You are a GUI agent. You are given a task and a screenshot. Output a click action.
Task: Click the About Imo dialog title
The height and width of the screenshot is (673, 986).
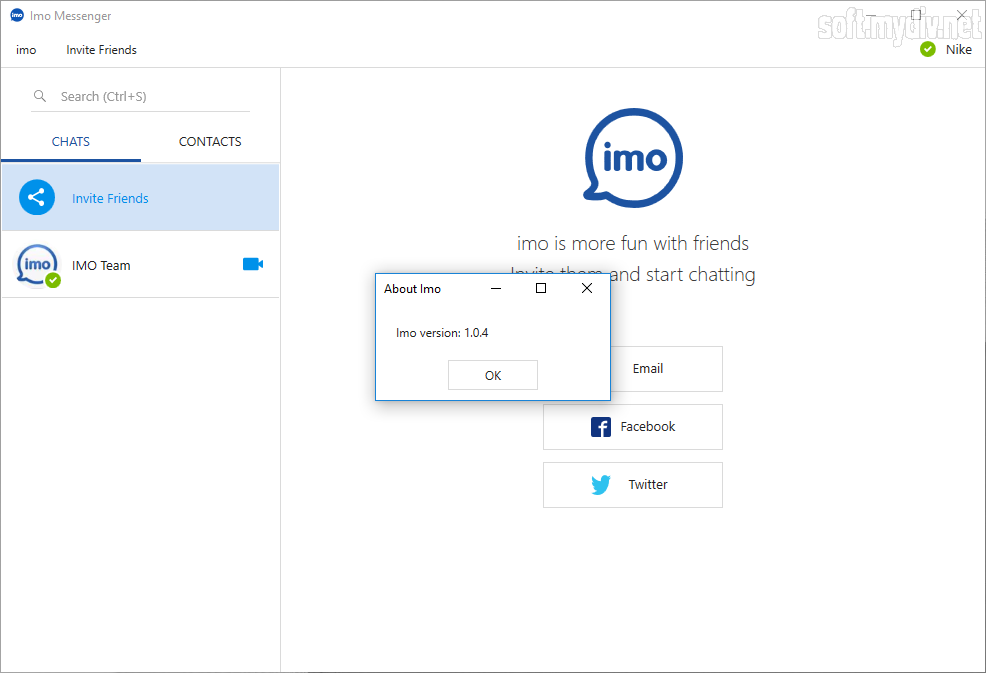(x=413, y=289)
